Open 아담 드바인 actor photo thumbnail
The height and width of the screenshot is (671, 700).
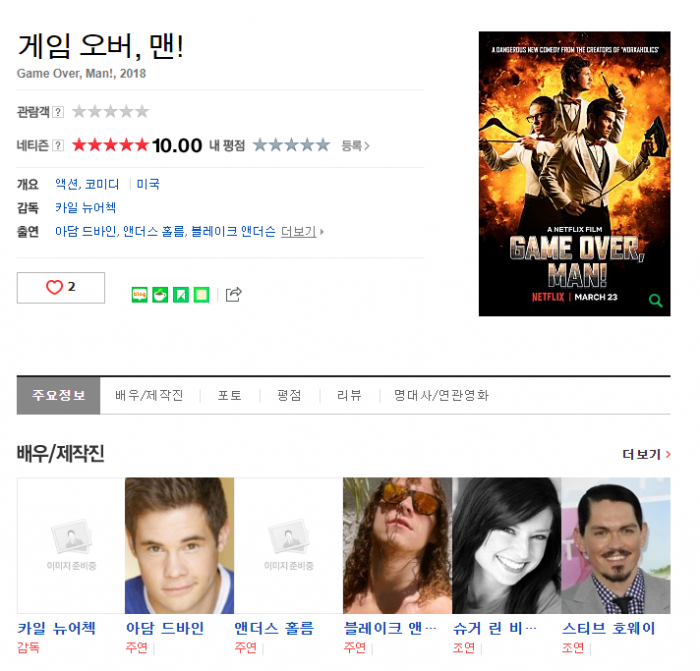pyautogui.click(x=179, y=545)
